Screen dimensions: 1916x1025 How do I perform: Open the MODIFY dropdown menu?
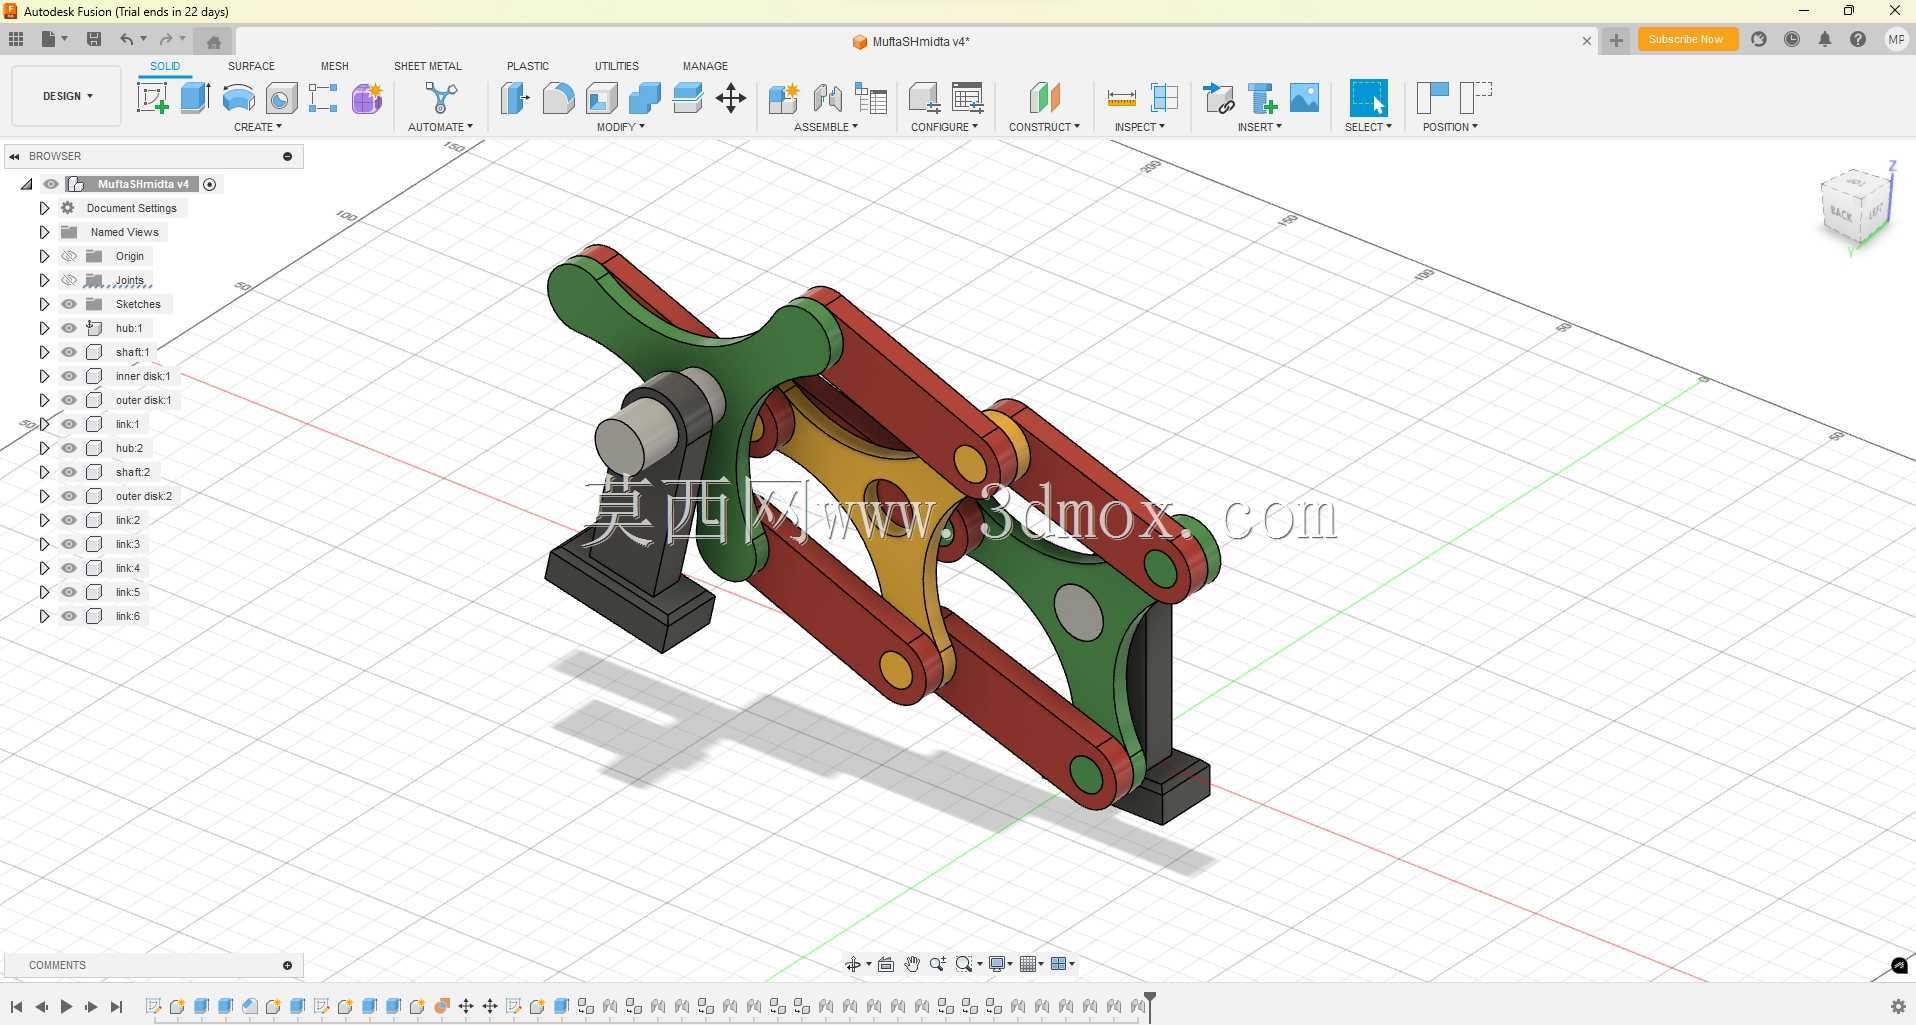point(621,127)
